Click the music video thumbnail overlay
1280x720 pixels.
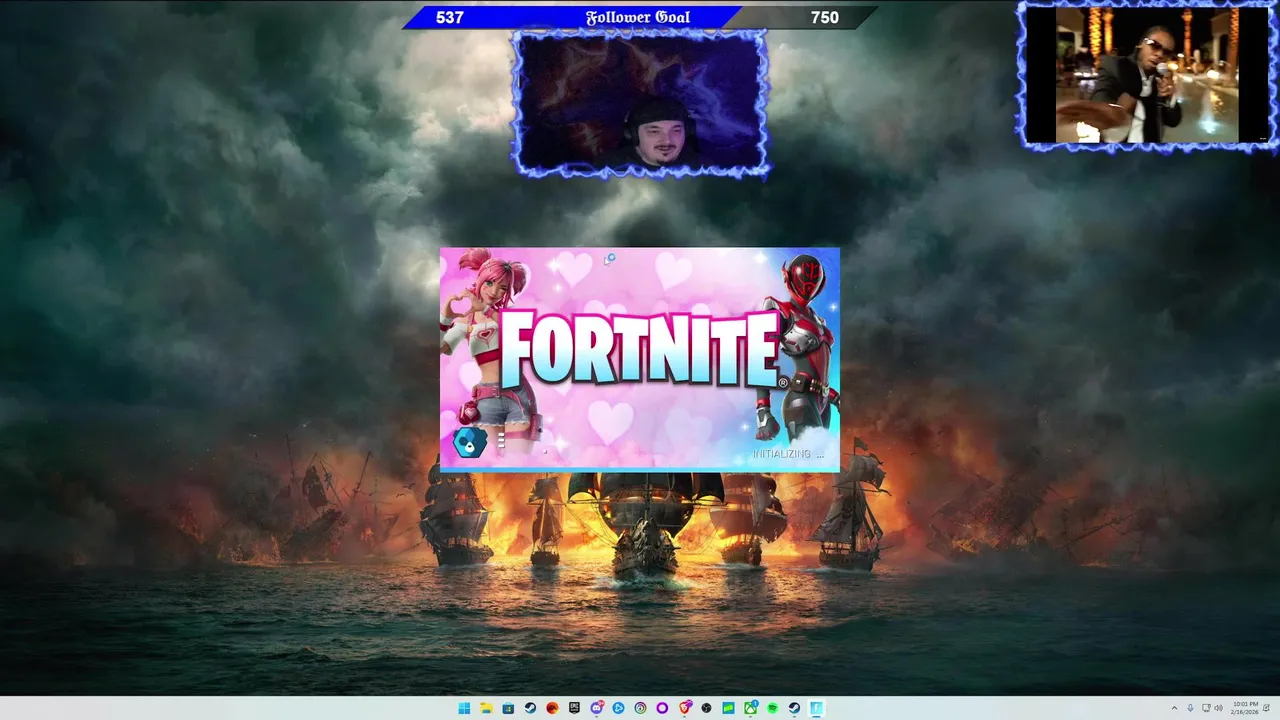tap(1148, 75)
